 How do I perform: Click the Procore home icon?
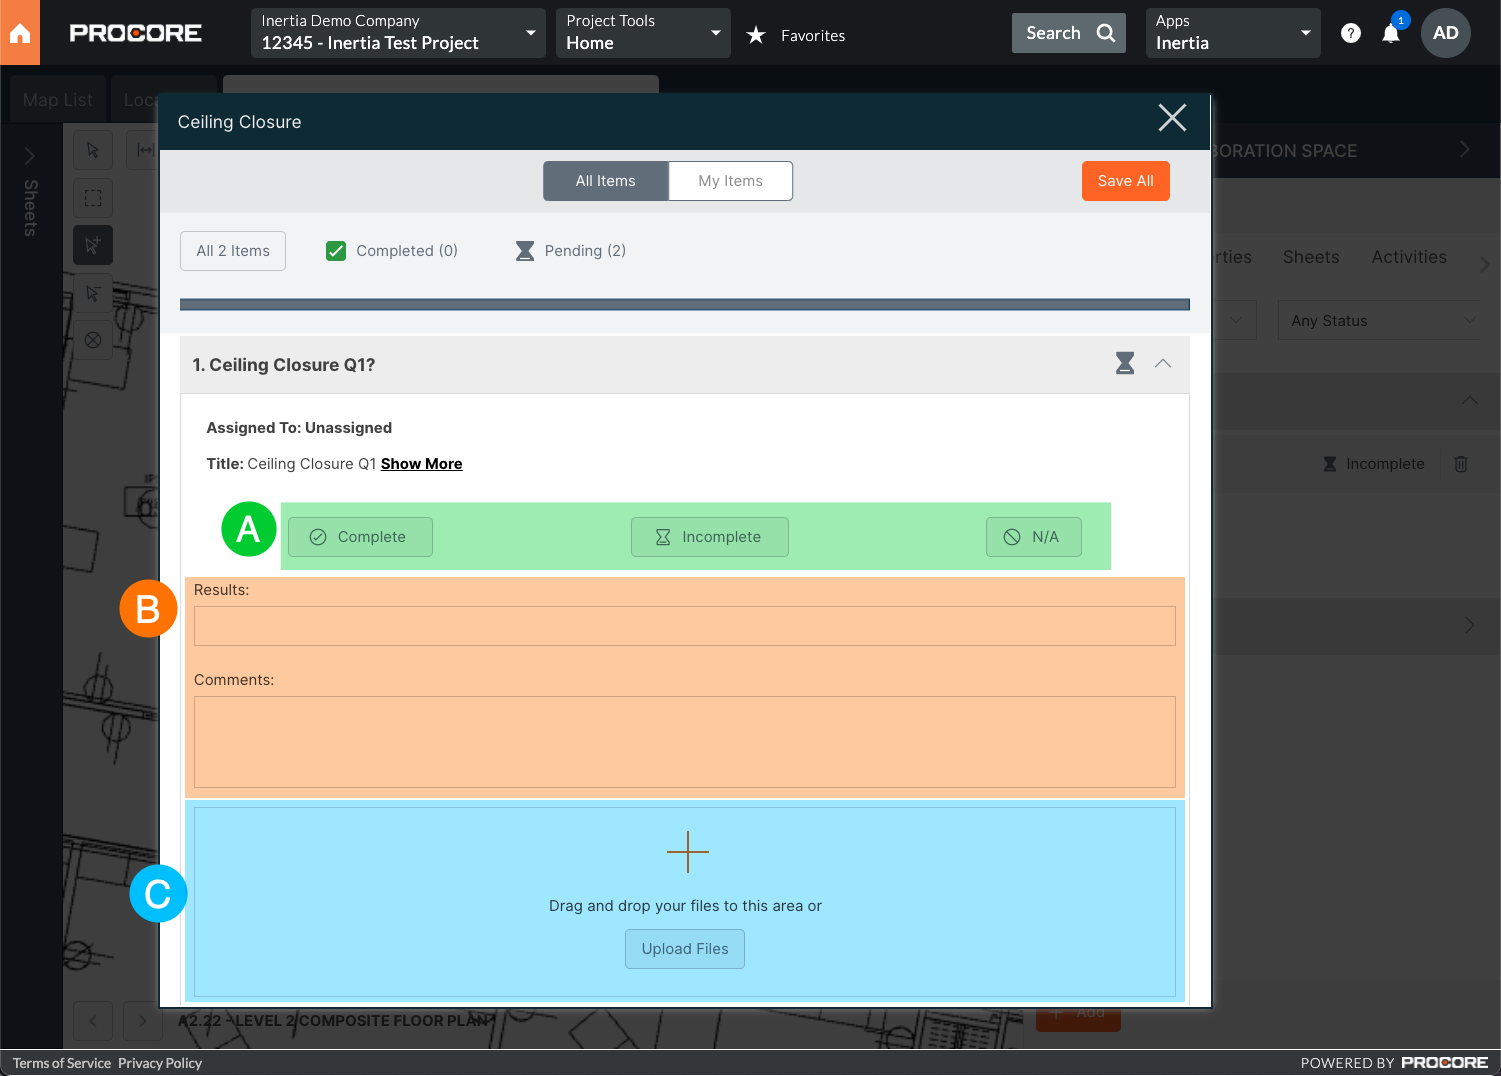point(20,32)
